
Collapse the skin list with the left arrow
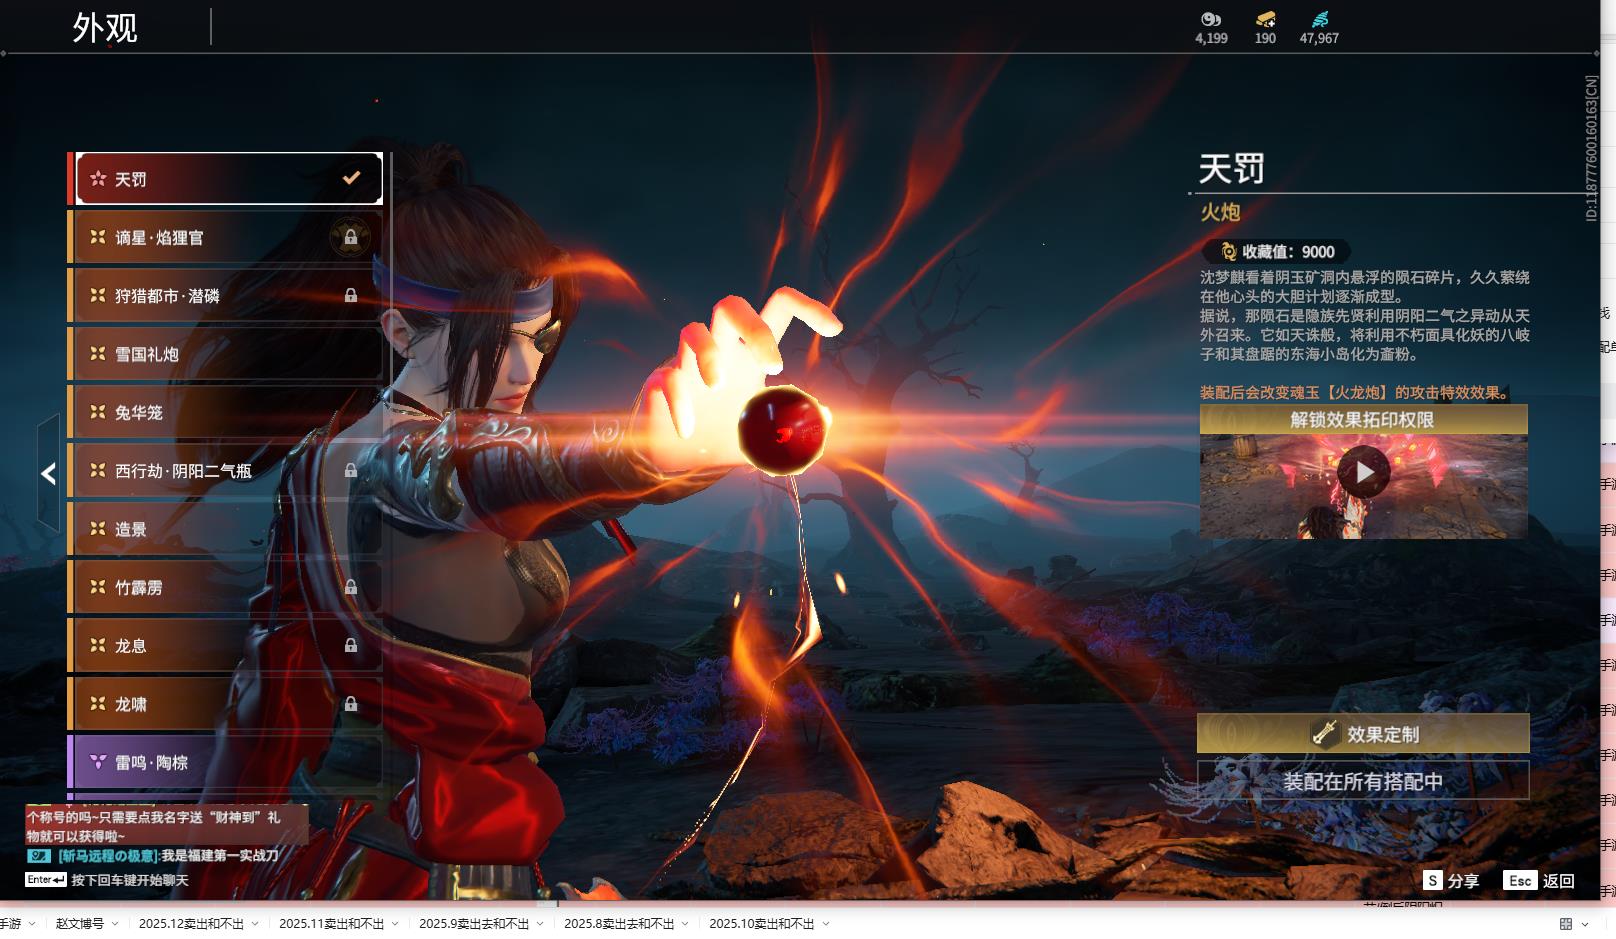(x=48, y=473)
